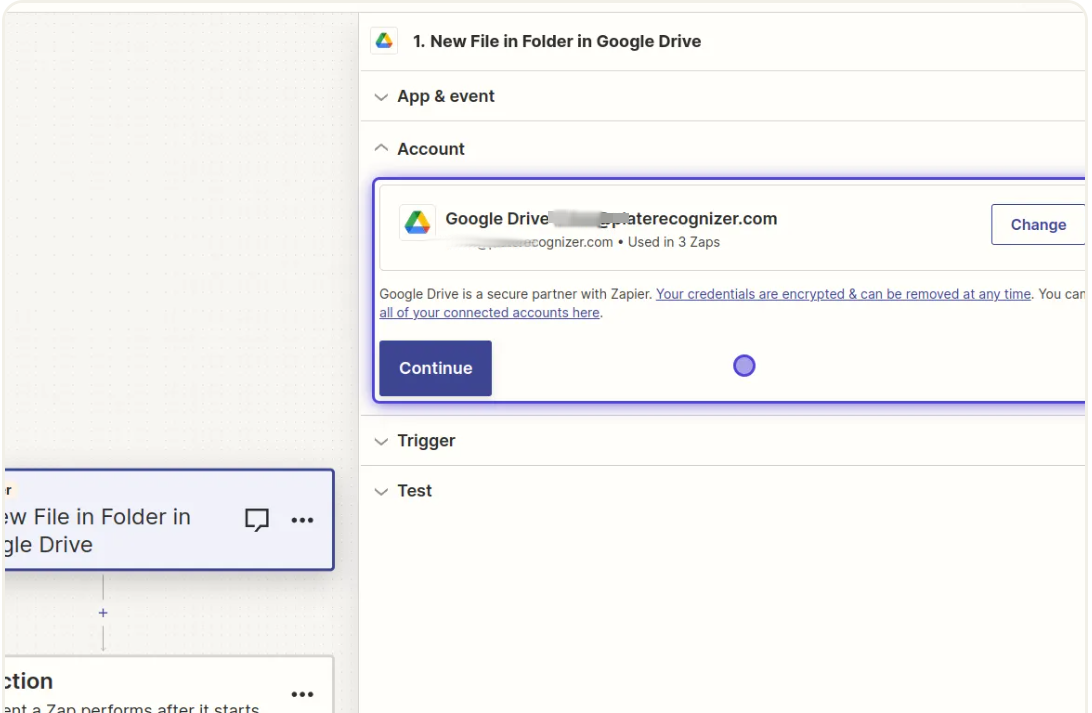This screenshot has height=713, width=1092.
Task: Collapse the Account section
Action: (x=430, y=149)
